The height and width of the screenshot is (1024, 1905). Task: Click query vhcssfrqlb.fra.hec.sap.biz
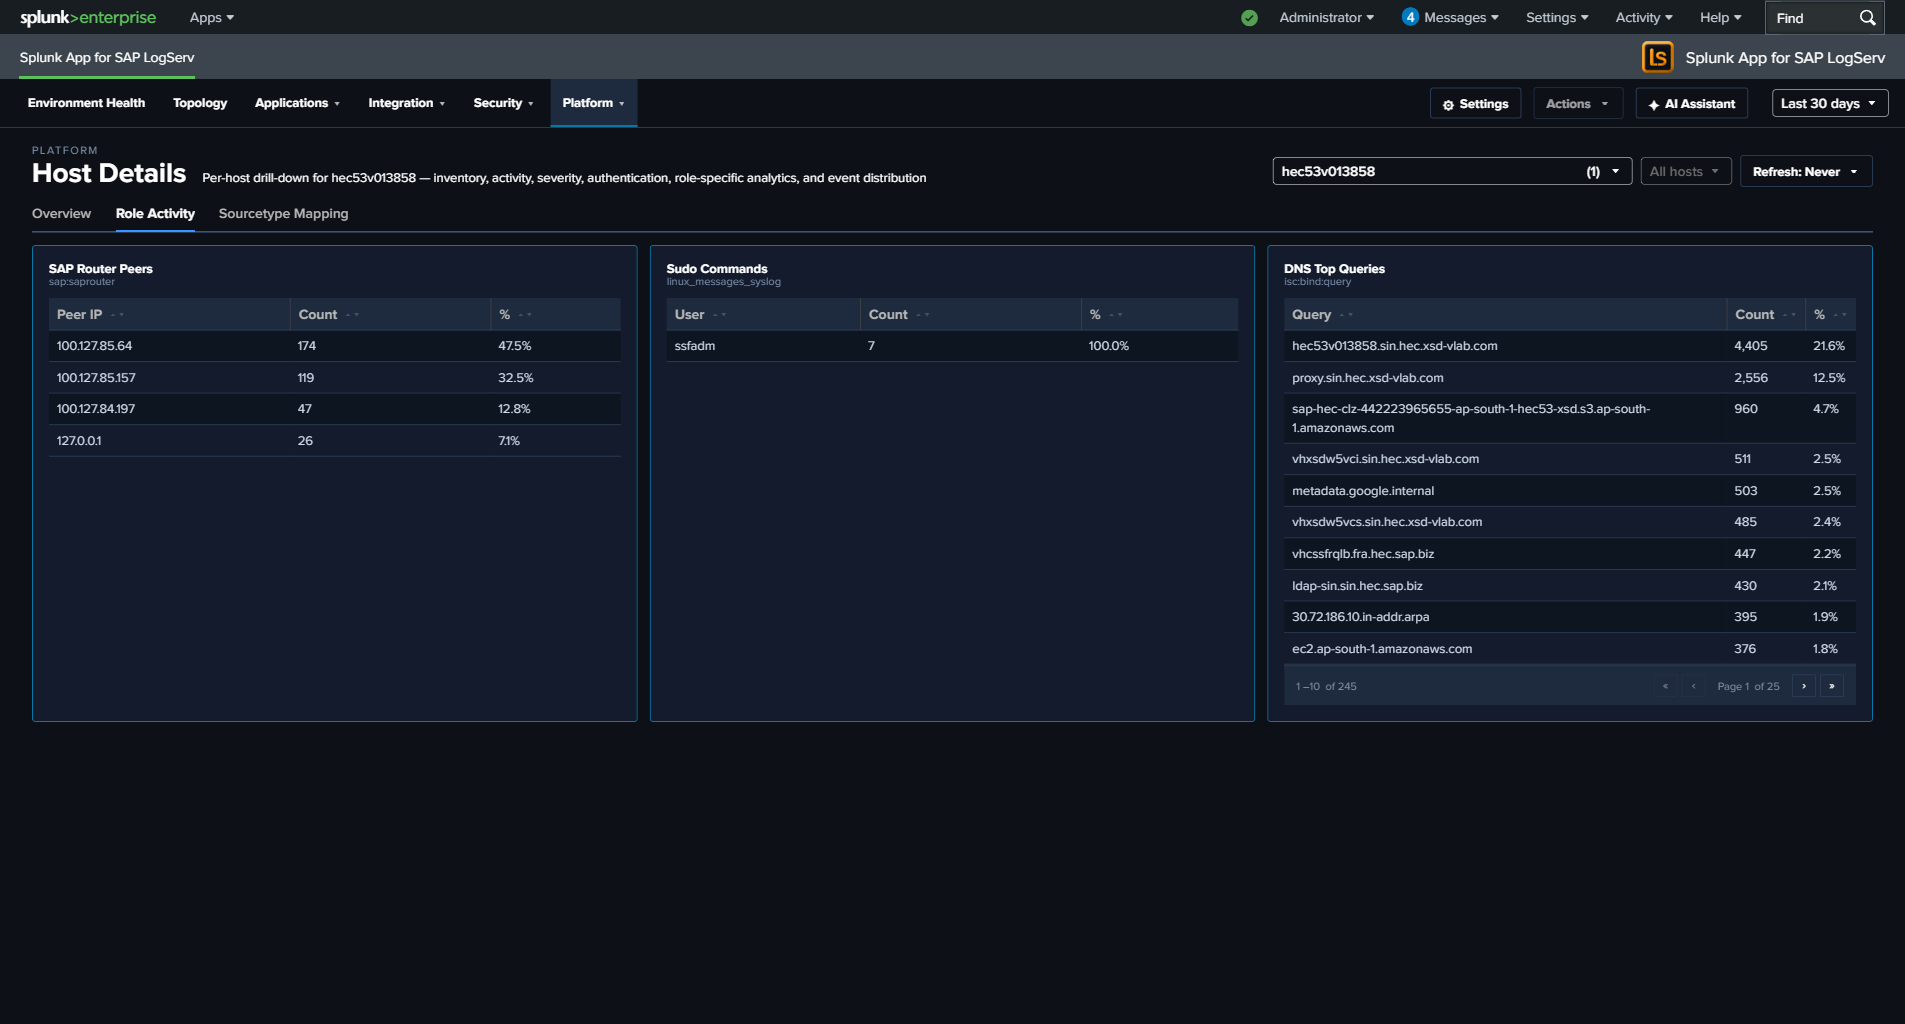coord(1363,554)
